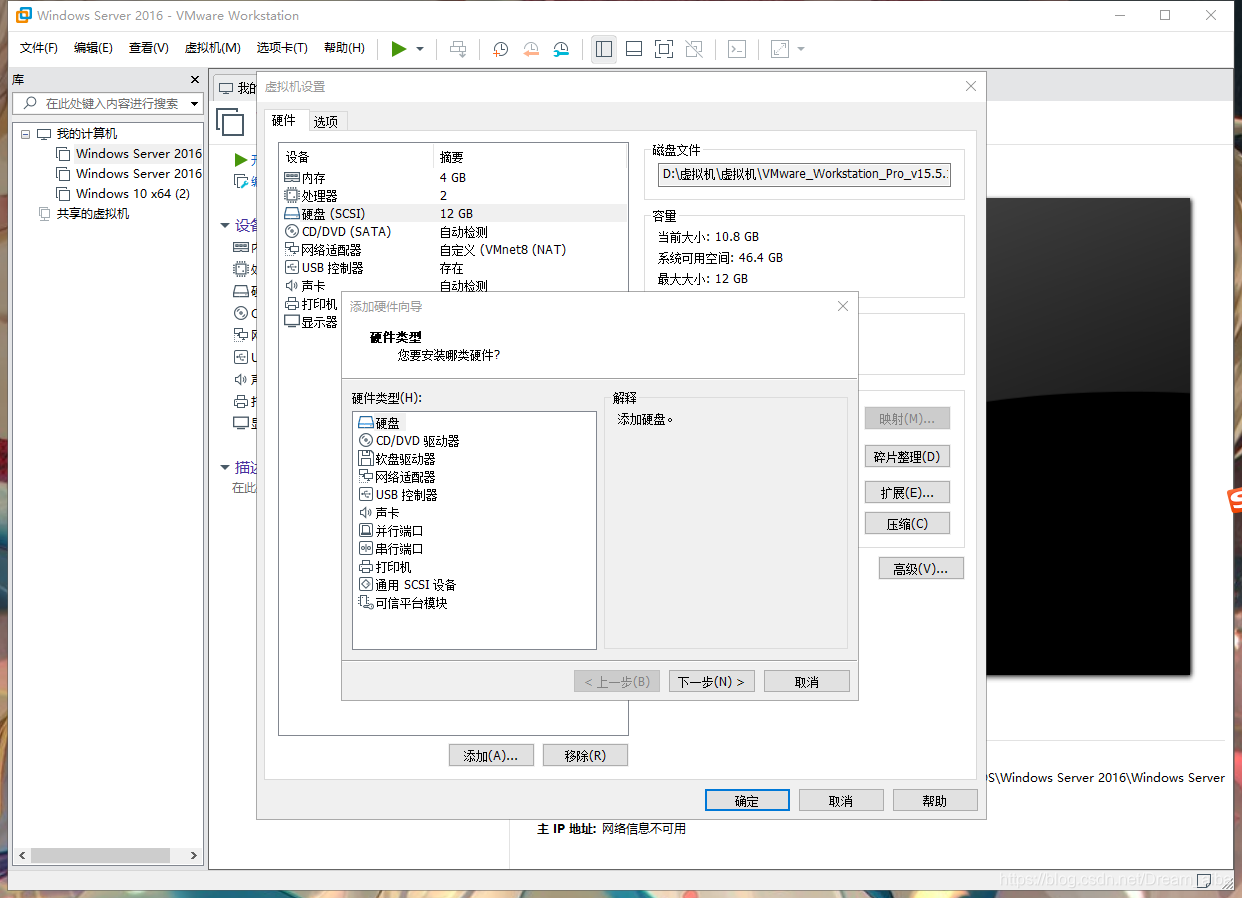
Task: Open the console view toolbar icon
Action: [x=737, y=49]
